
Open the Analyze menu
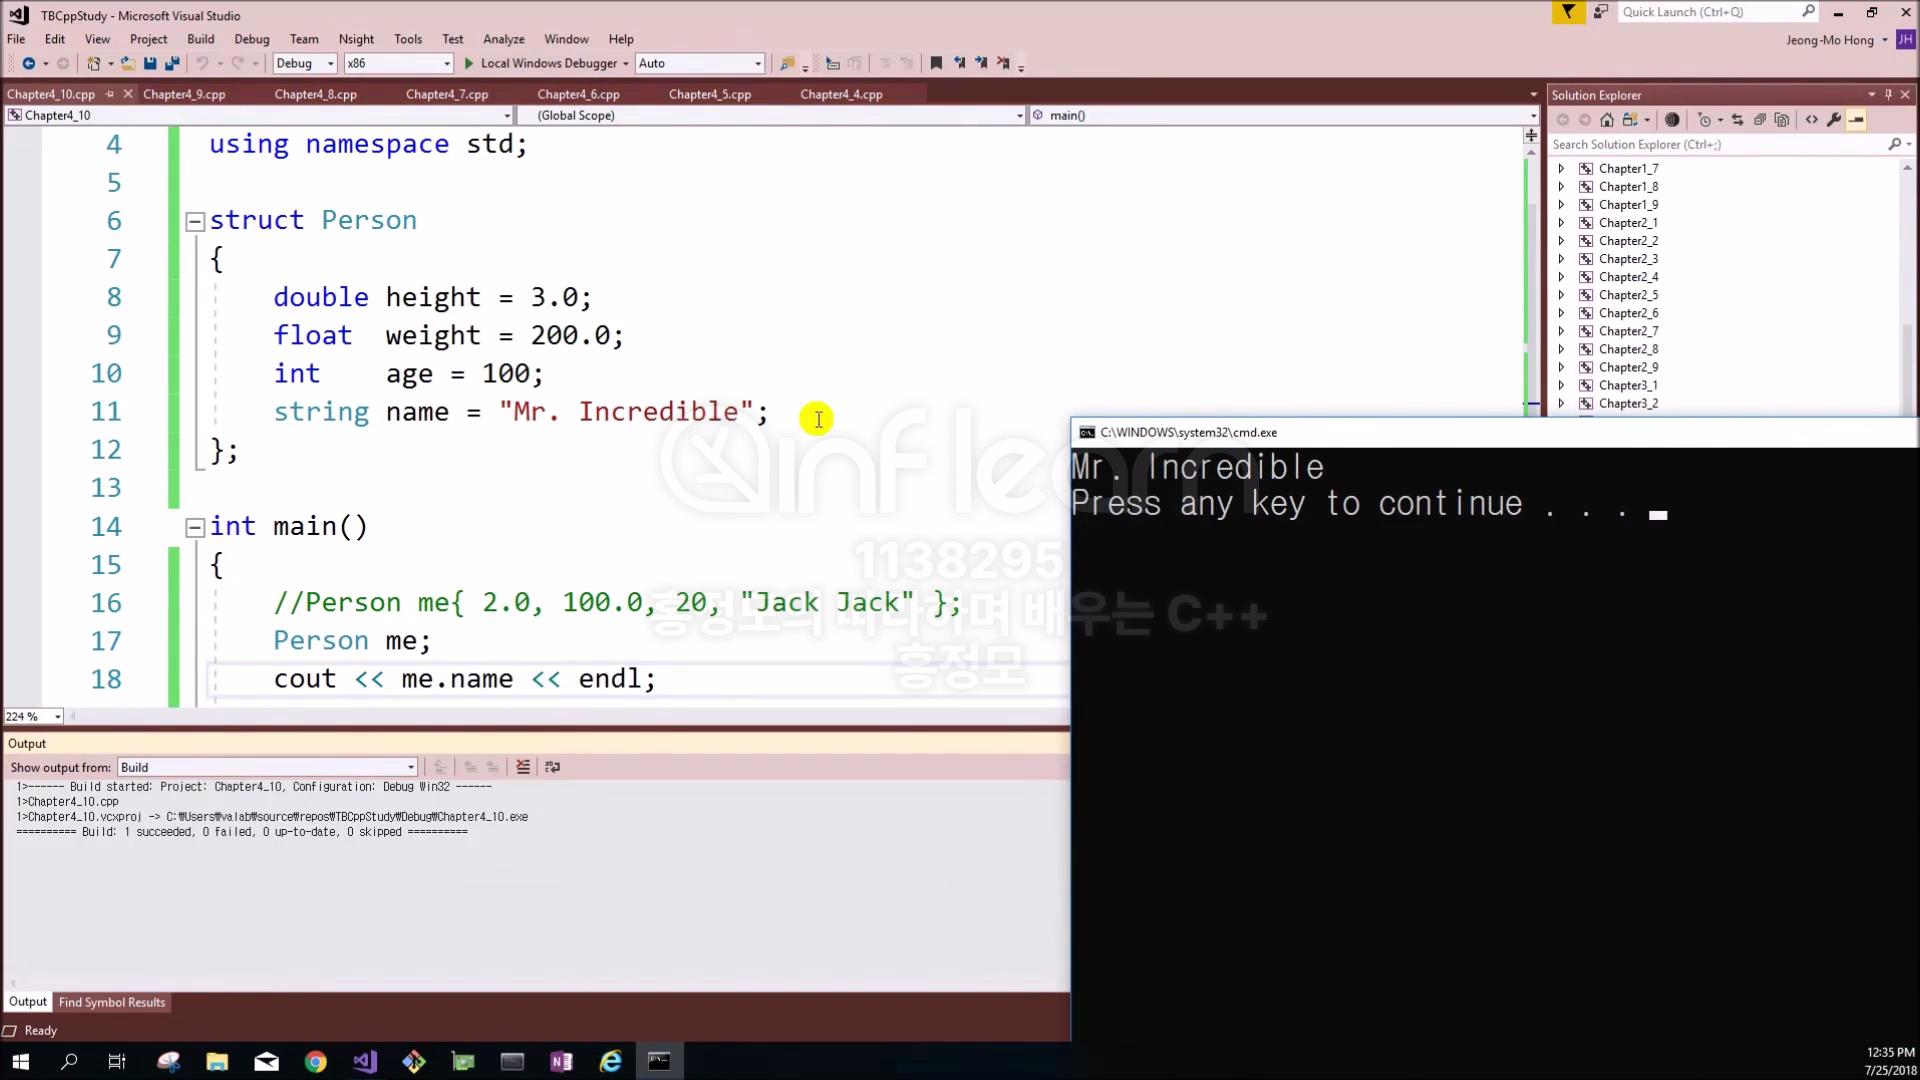[x=503, y=39]
